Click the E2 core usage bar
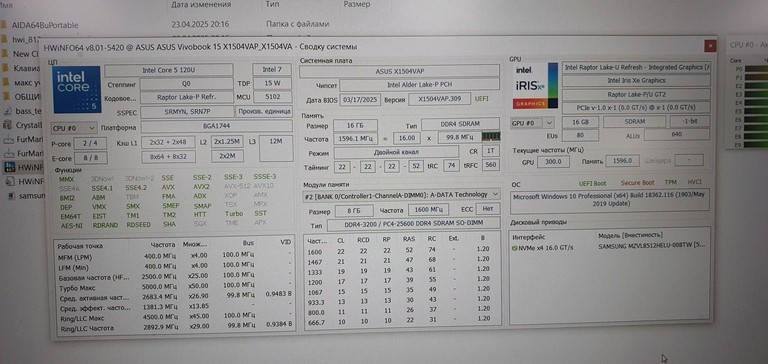Viewport: 768px width, 364px height. 756,85
